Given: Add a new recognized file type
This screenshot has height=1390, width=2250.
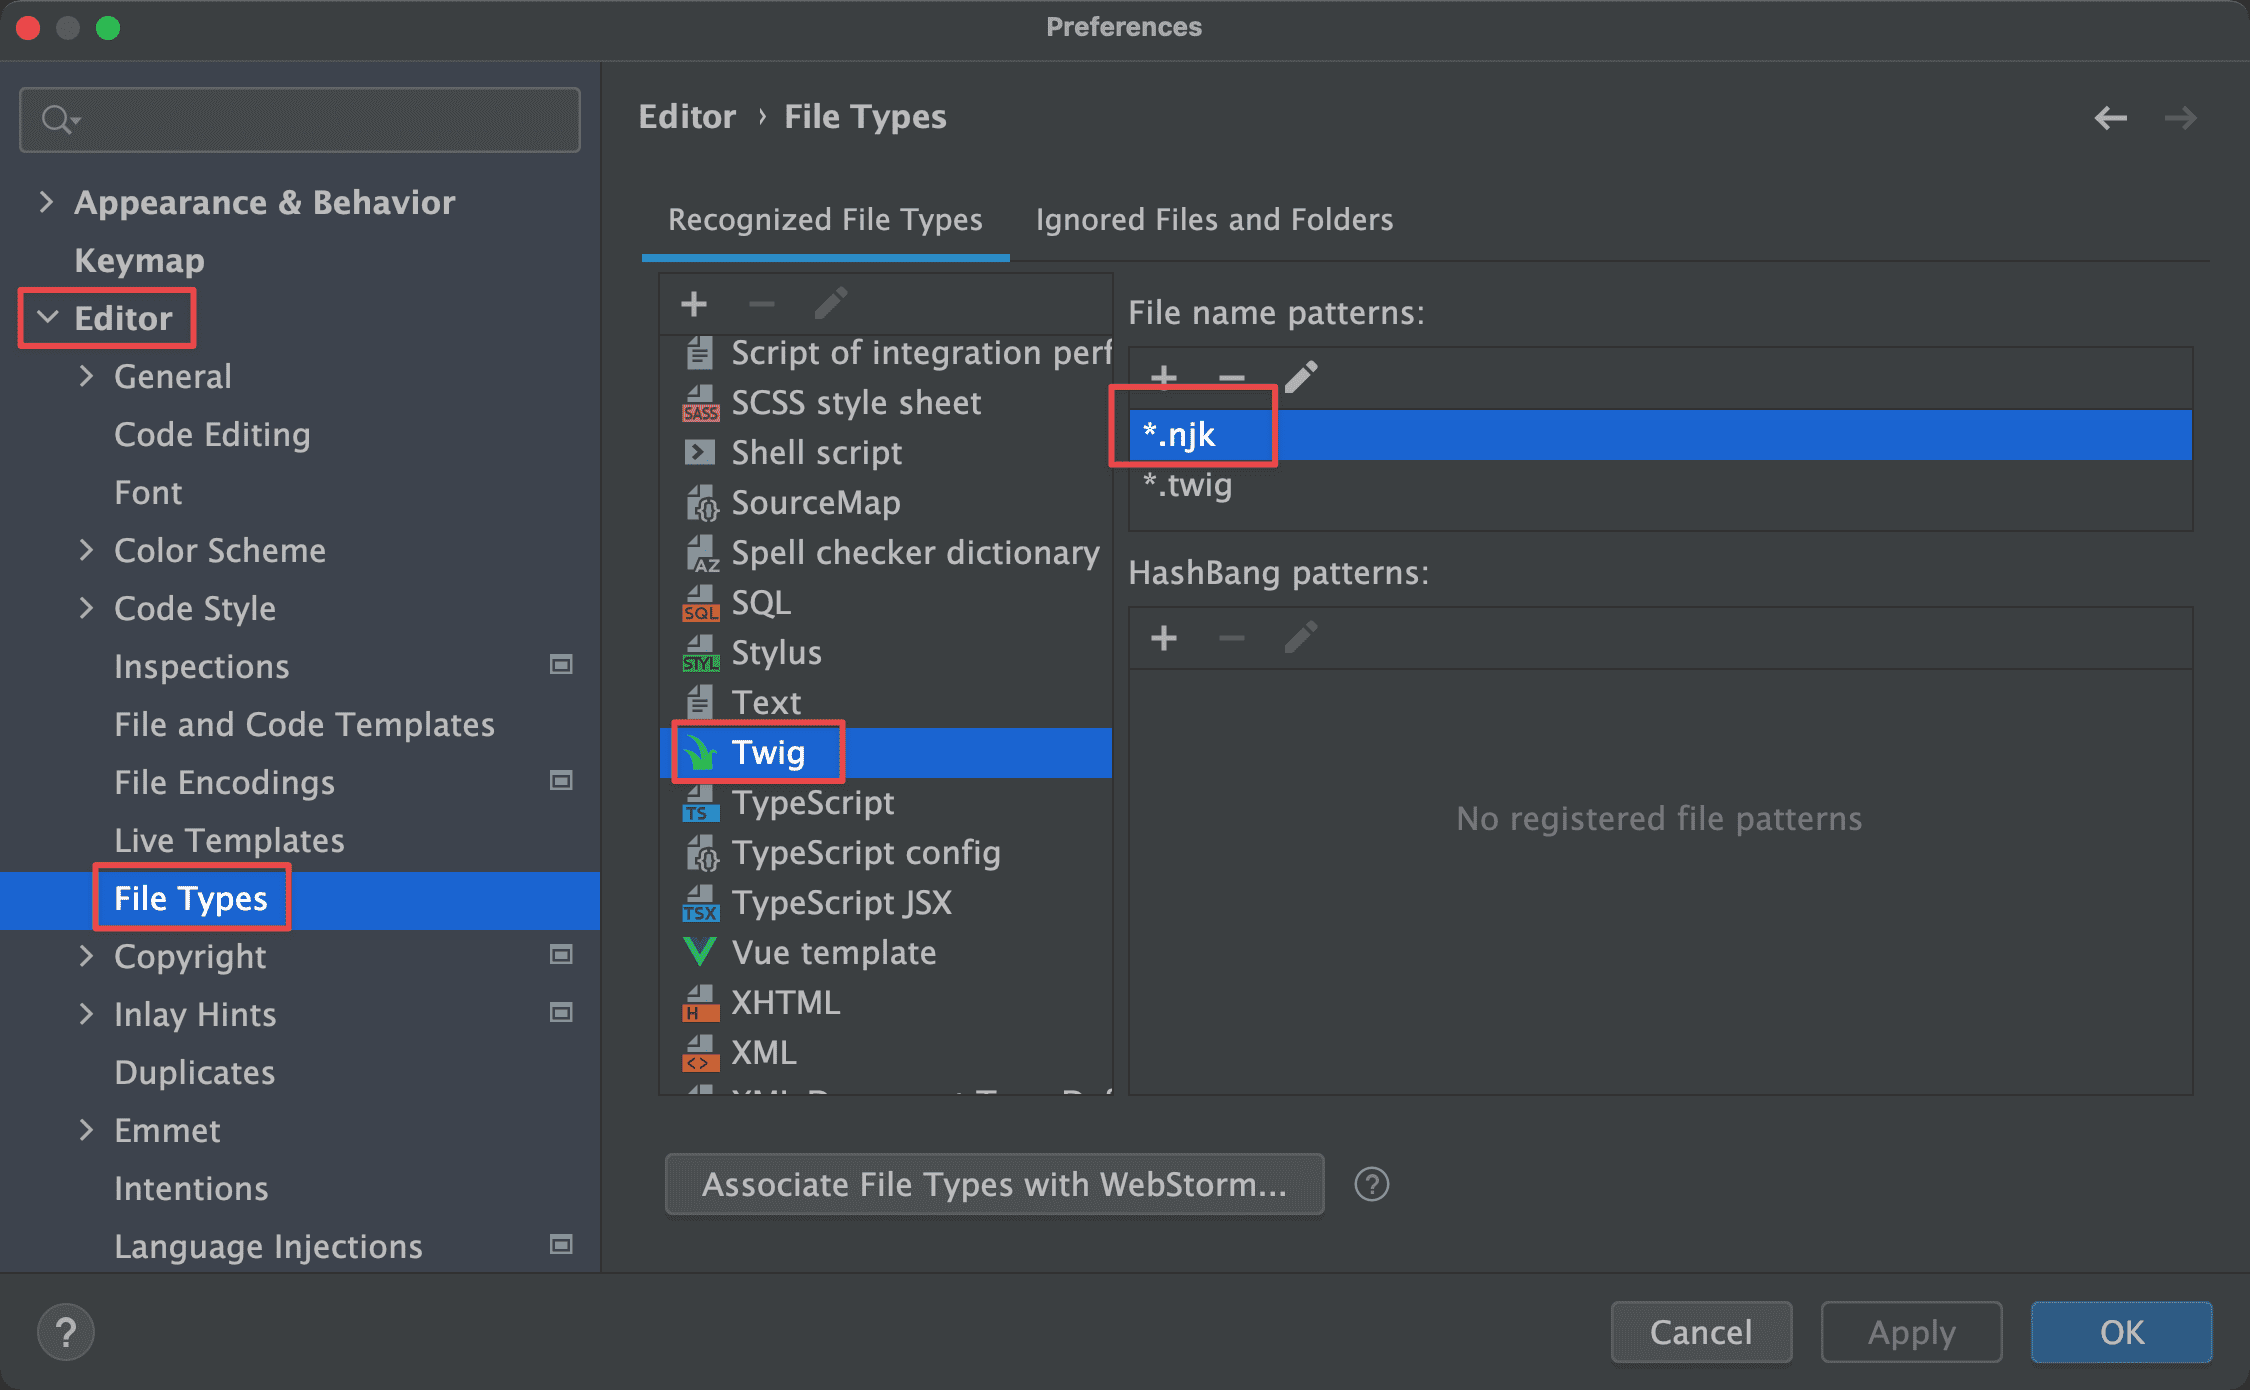Looking at the screenshot, I should tap(693, 303).
